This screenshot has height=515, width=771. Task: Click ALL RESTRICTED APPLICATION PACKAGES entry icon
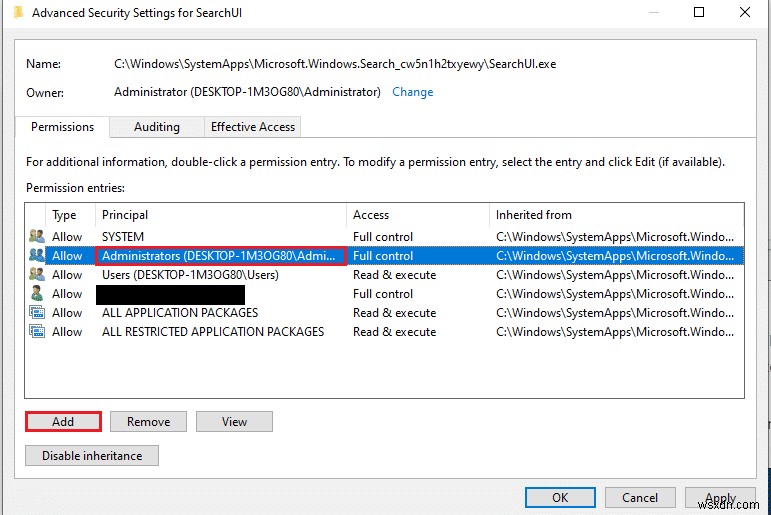coord(37,332)
